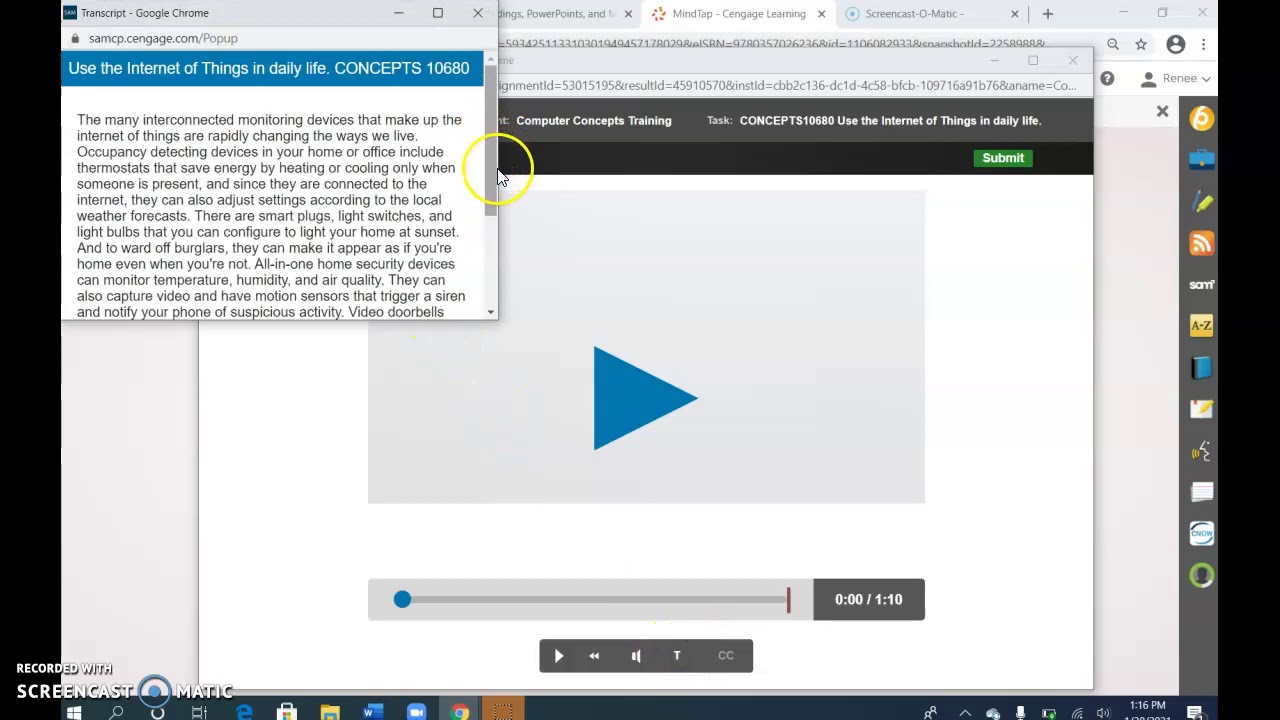Click the green Submit button
Viewport: 1280px width, 720px height.
1003,158
